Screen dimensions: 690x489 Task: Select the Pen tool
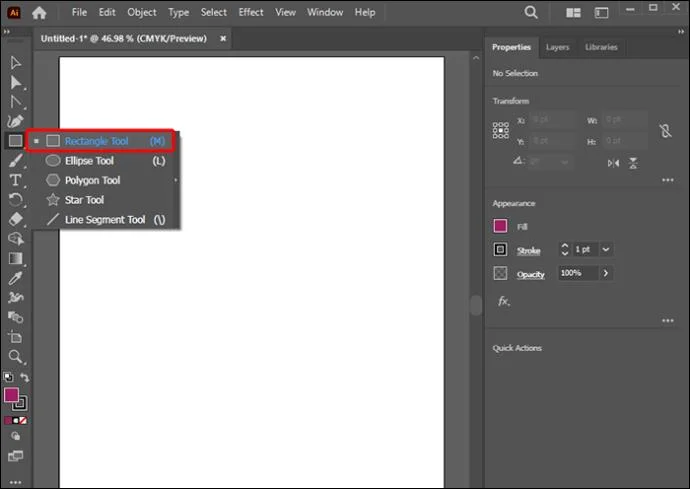tap(15, 121)
